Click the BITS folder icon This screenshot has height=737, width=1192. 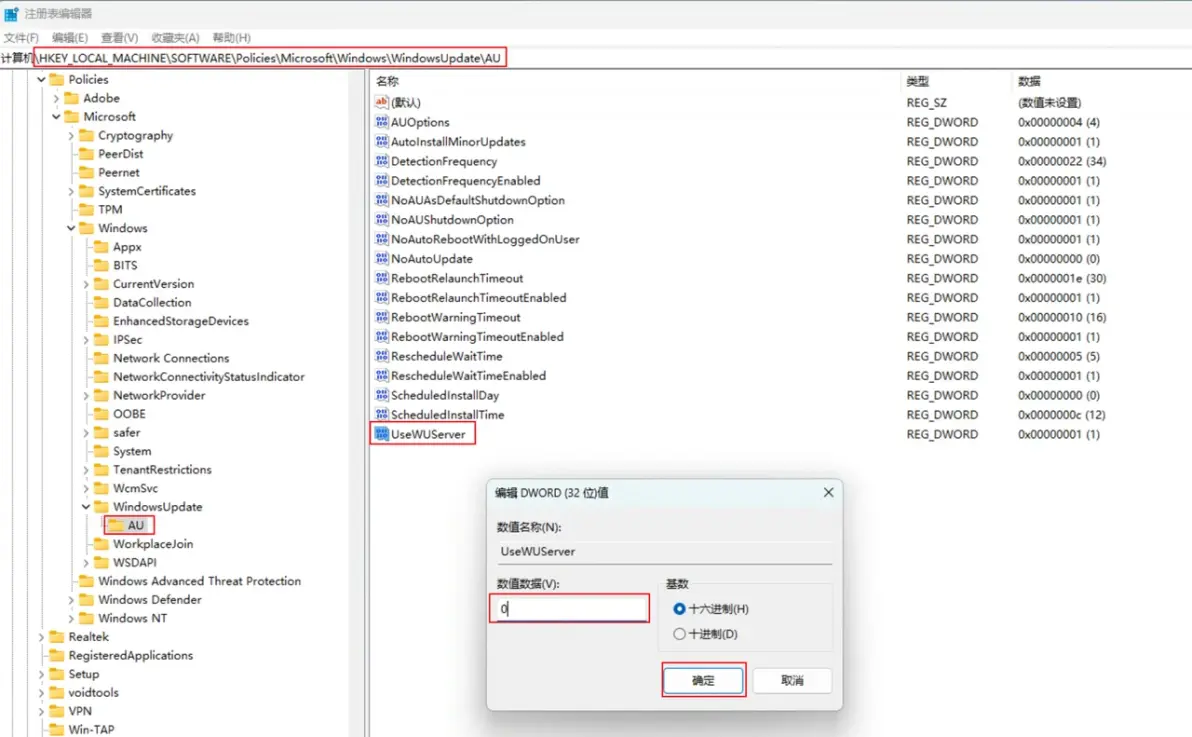(101, 265)
